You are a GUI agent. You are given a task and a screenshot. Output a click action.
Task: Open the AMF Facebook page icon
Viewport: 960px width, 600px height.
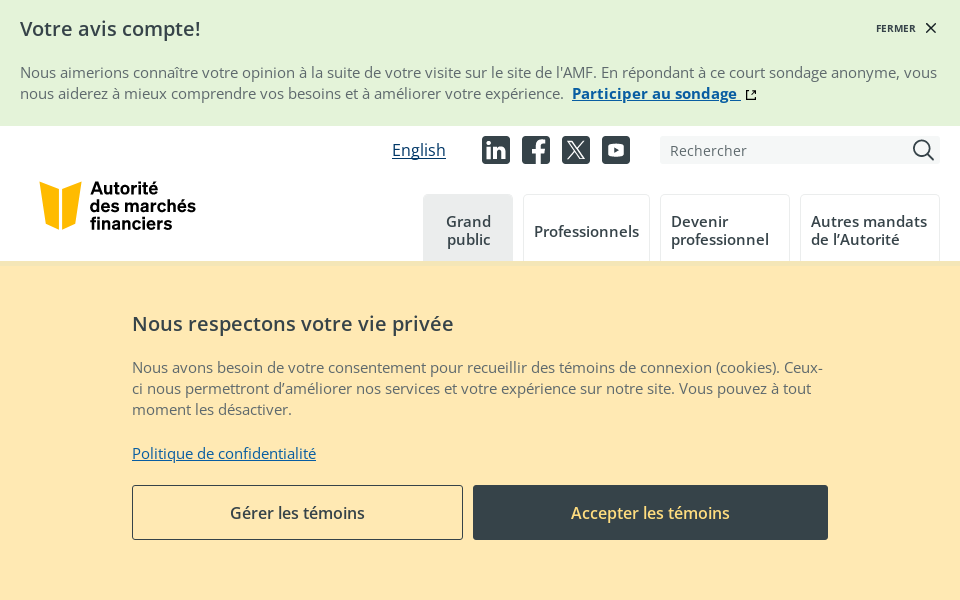click(x=536, y=150)
